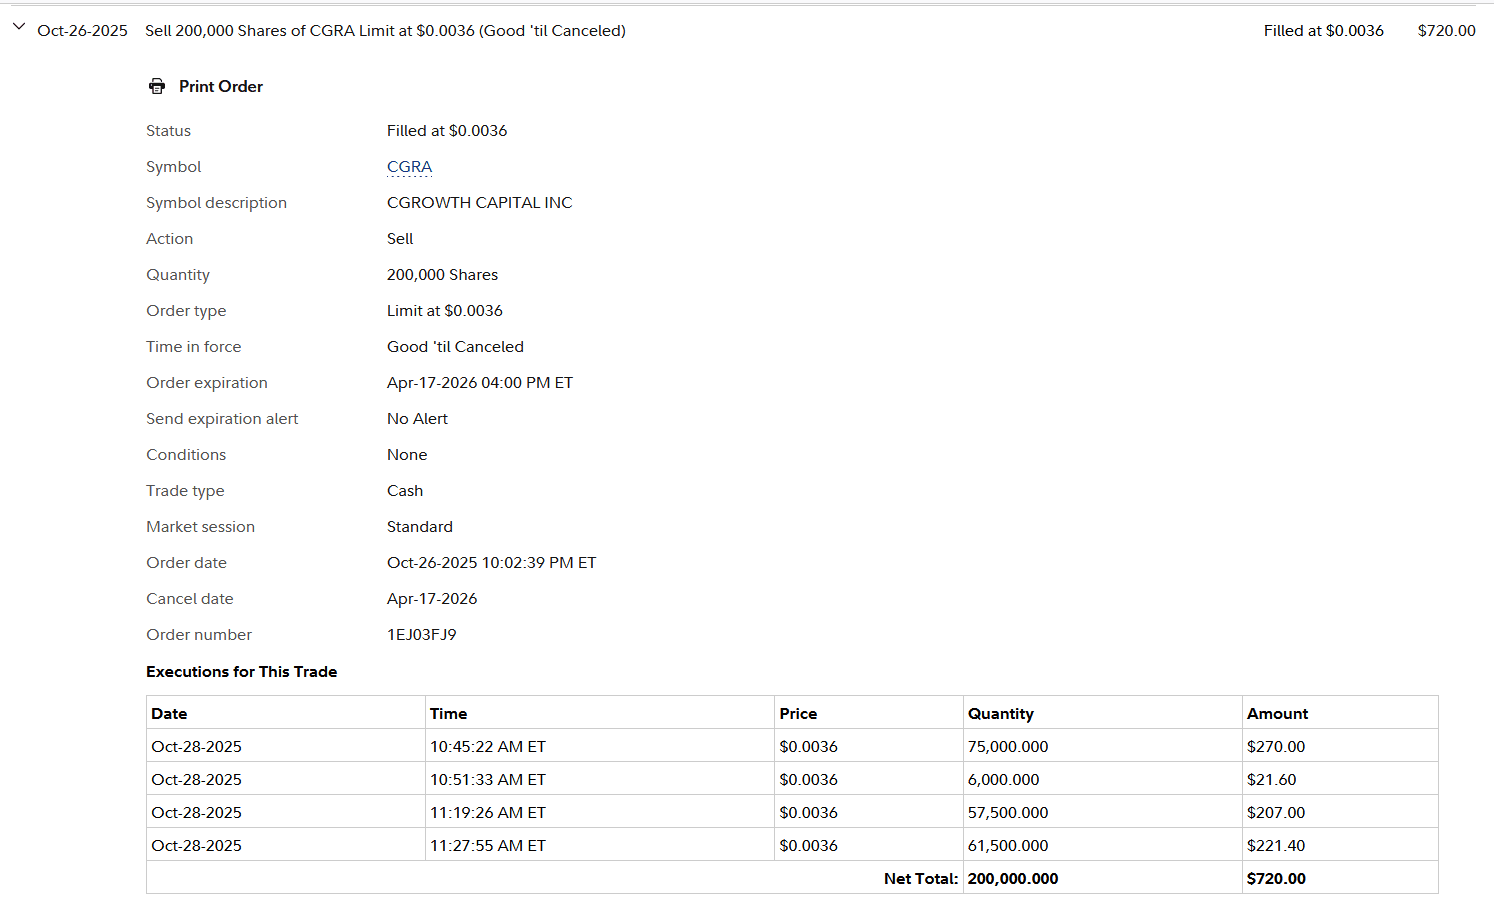1494x902 pixels.
Task: Click 'Filled at $0.0036' in the order header row
Action: 1324,31
